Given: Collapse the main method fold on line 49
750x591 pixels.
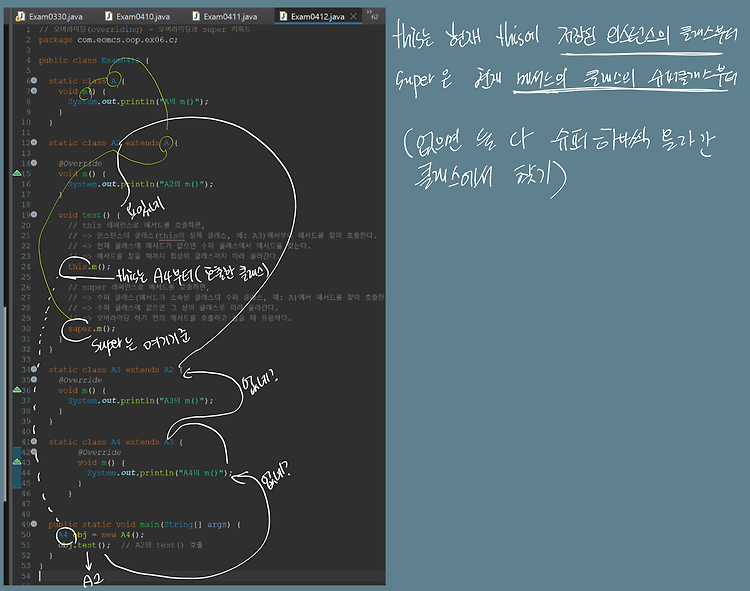Looking at the screenshot, I should tap(34, 524).
